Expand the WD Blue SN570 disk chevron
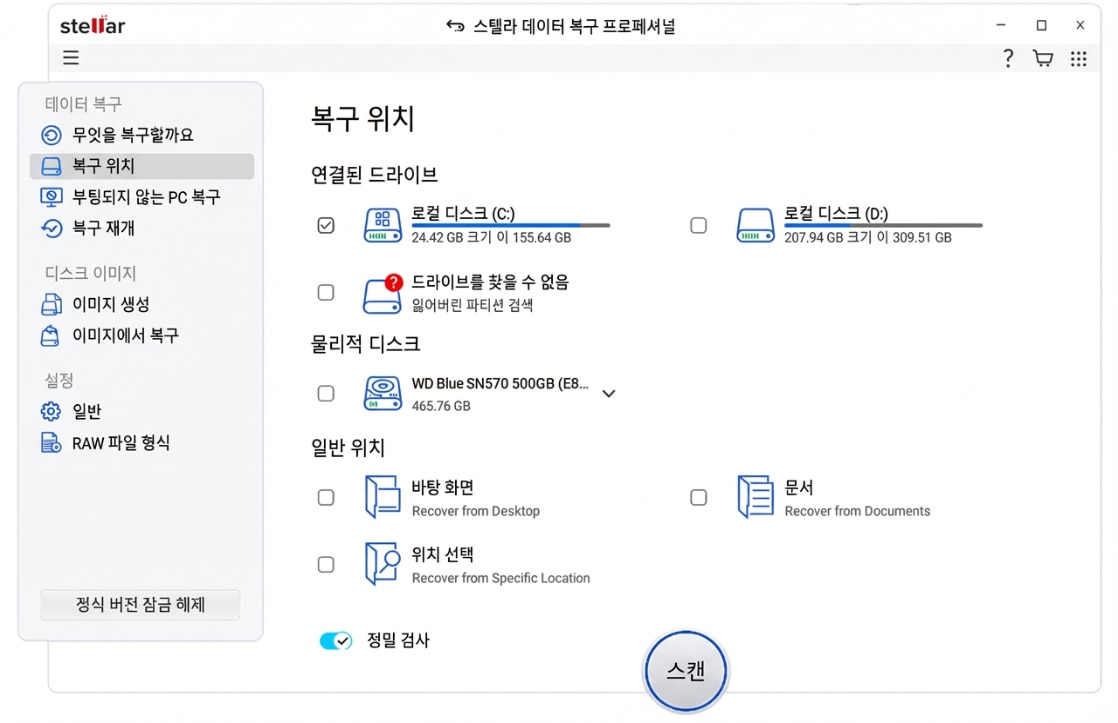 tap(608, 394)
